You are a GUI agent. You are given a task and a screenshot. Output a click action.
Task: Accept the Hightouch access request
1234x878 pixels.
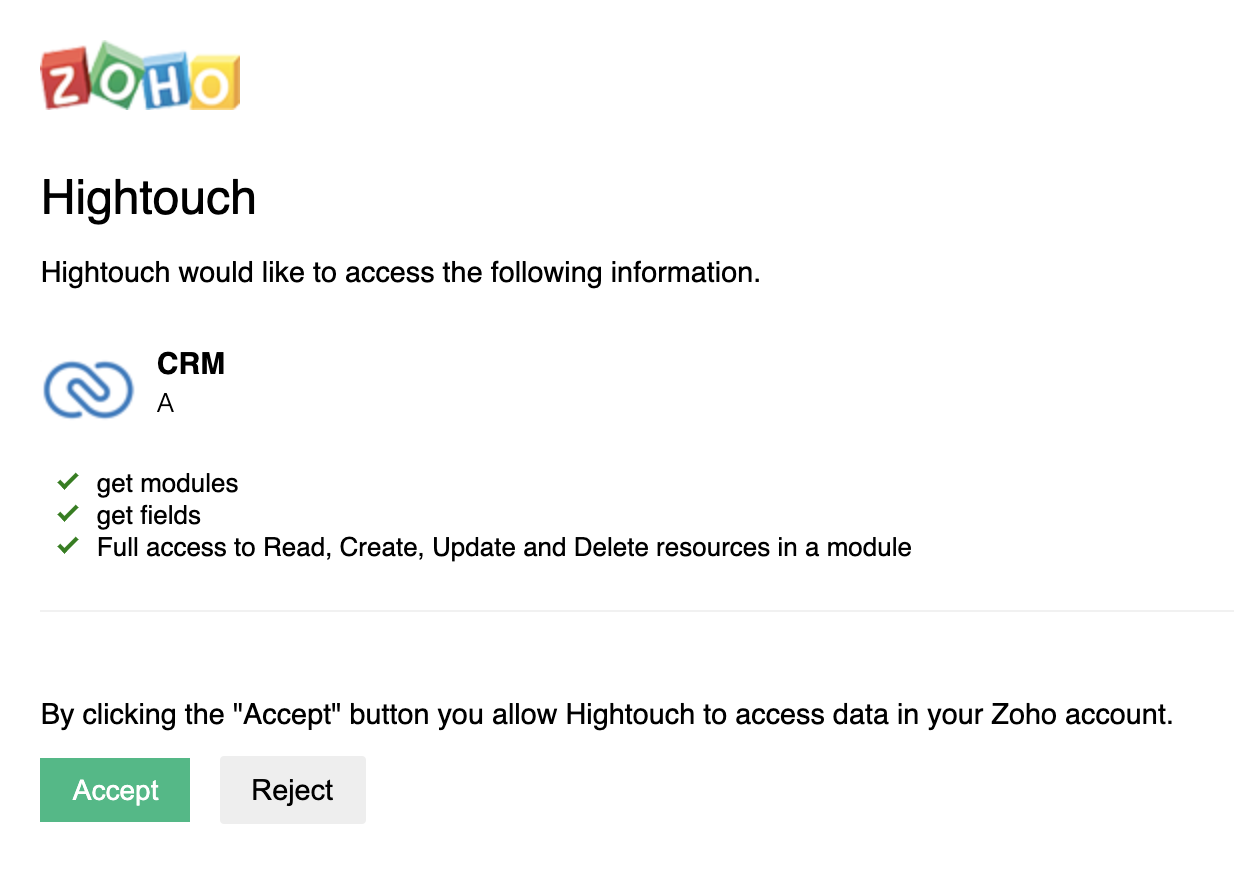coord(115,790)
